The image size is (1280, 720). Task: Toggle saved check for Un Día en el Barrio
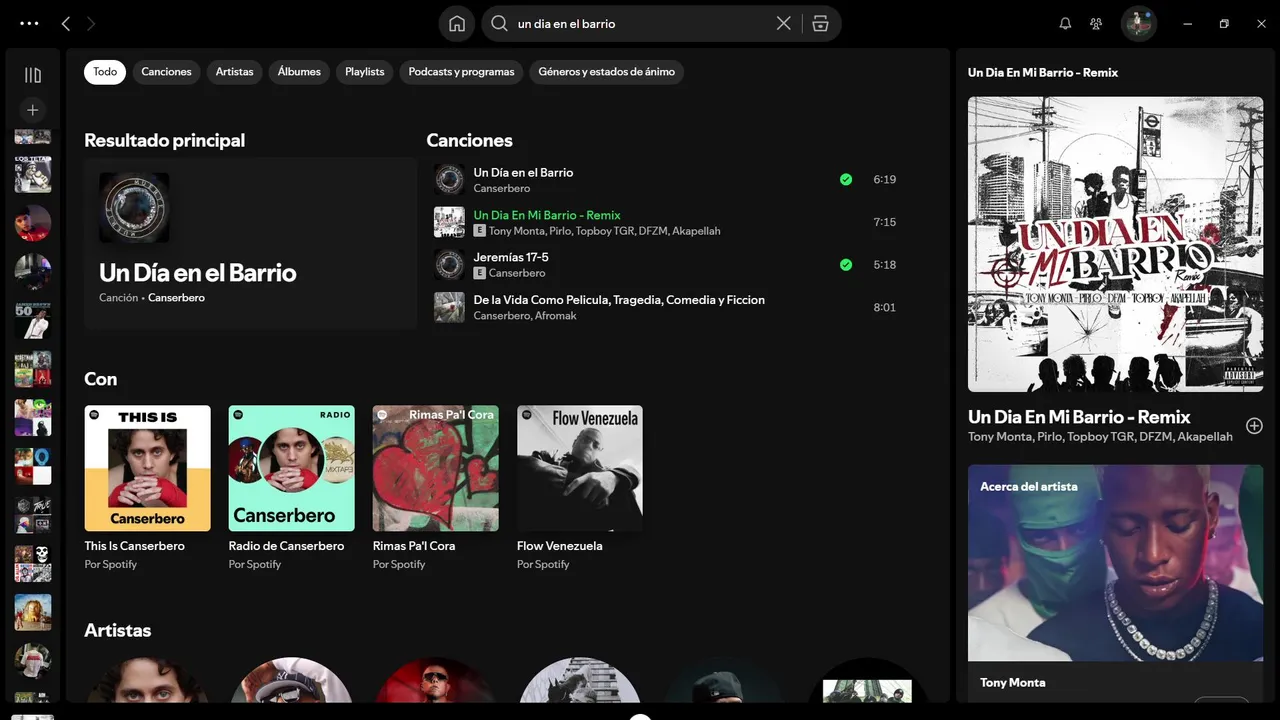[x=846, y=180]
